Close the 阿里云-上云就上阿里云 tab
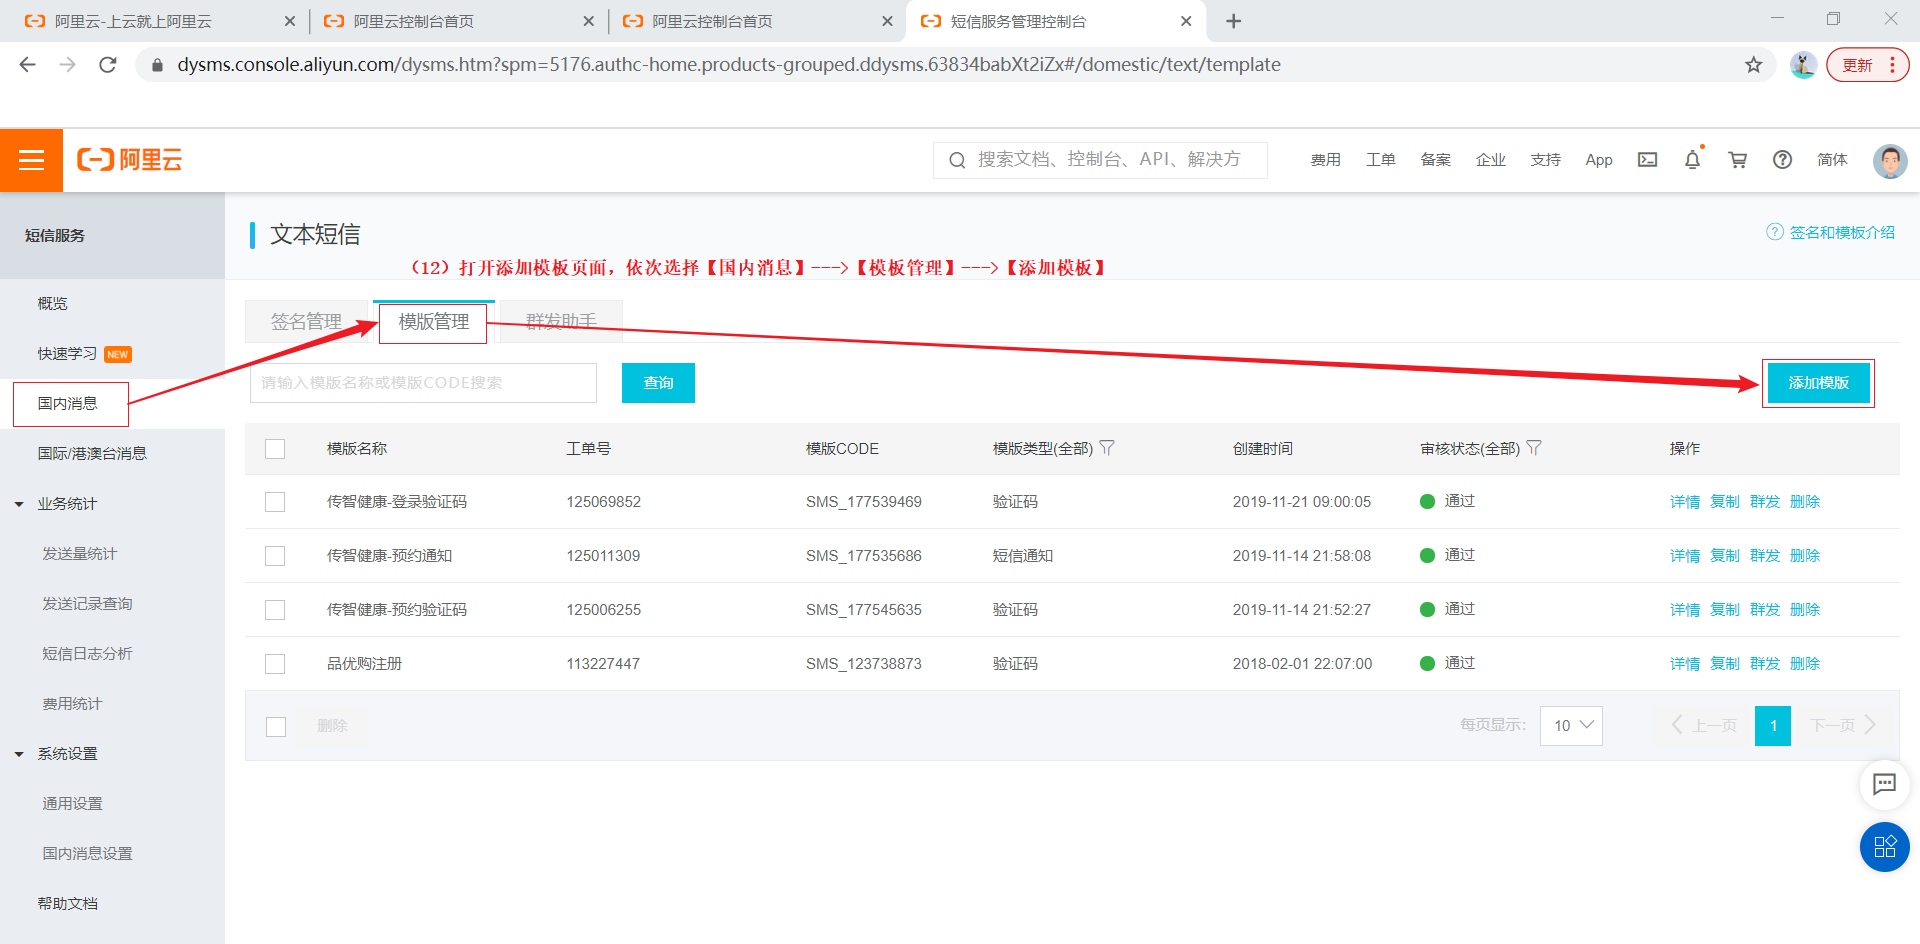This screenshot has width=1920, height=944. pyautogui.click(x=290, y=21)
